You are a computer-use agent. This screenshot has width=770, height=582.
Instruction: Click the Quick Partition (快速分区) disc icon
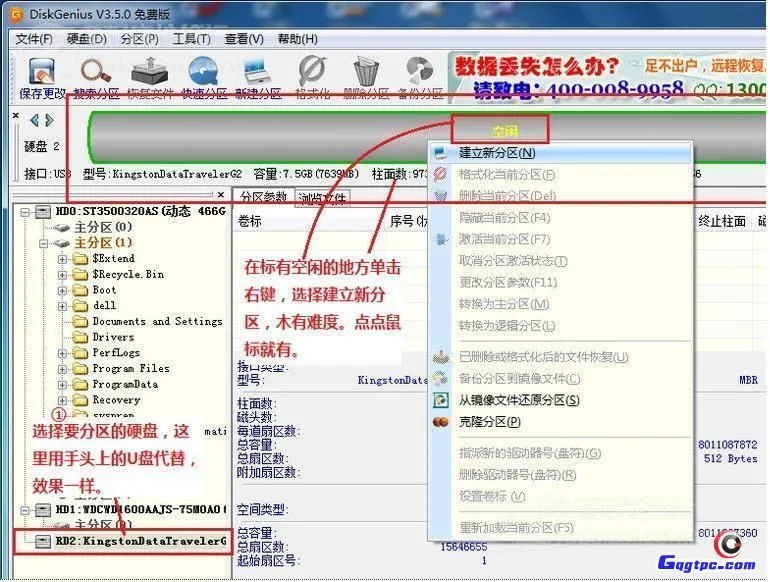pyautogui.click(x=203, y=72)
